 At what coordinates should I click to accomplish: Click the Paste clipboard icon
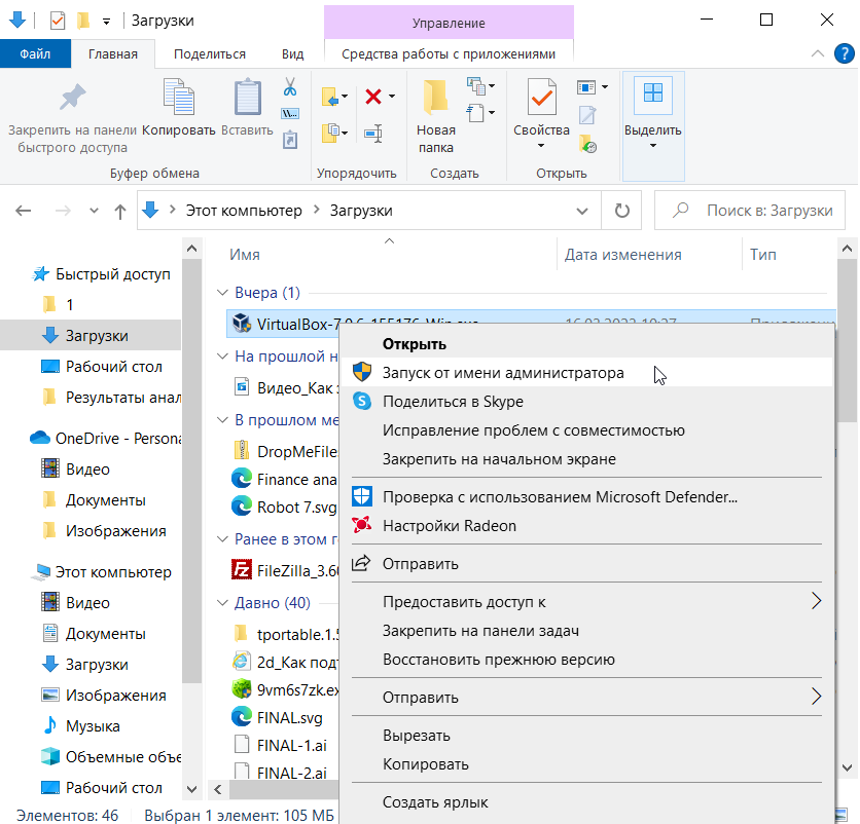click(x=247, y=100)
